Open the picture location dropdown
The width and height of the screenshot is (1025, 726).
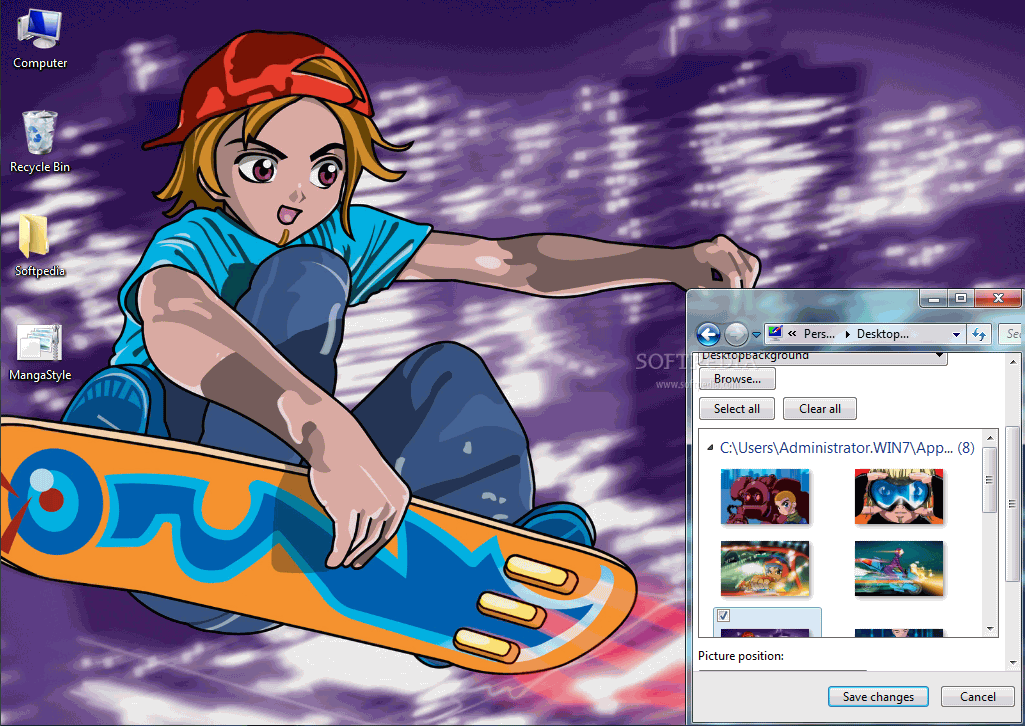[823, 357]
